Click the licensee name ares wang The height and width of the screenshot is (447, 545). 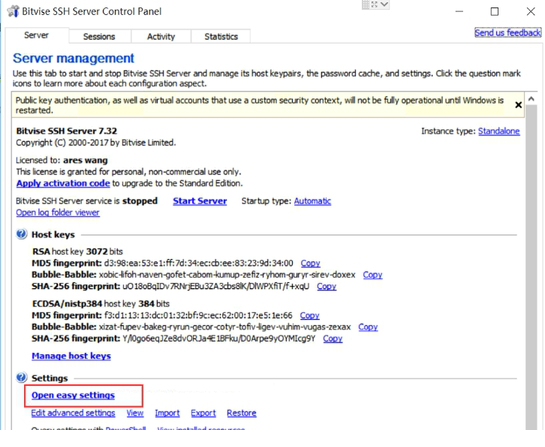point(86,160)
